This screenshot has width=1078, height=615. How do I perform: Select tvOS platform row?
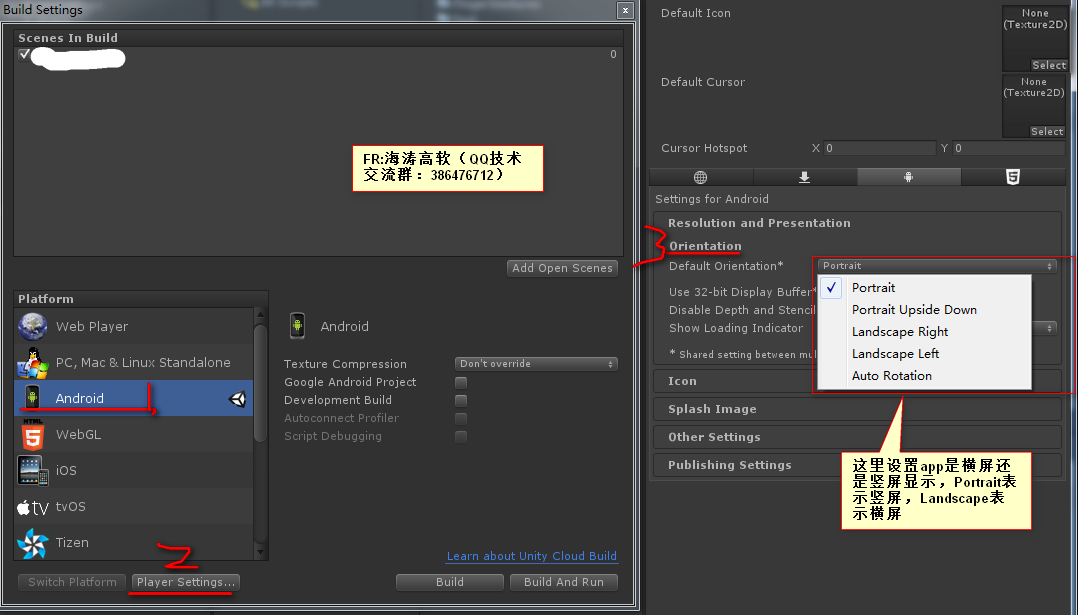(134, 506)
